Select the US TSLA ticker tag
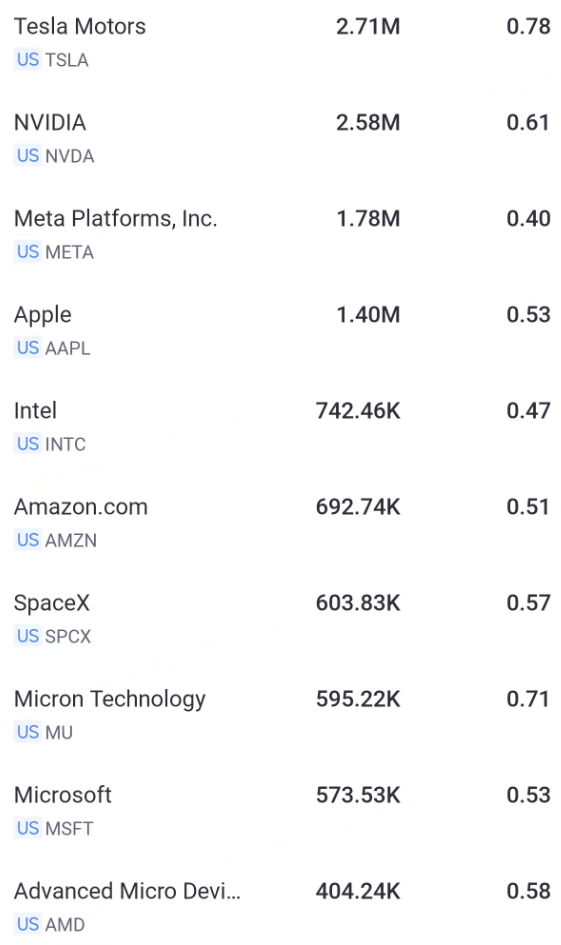This screenshot has height=945, width=561. [52, 60]
